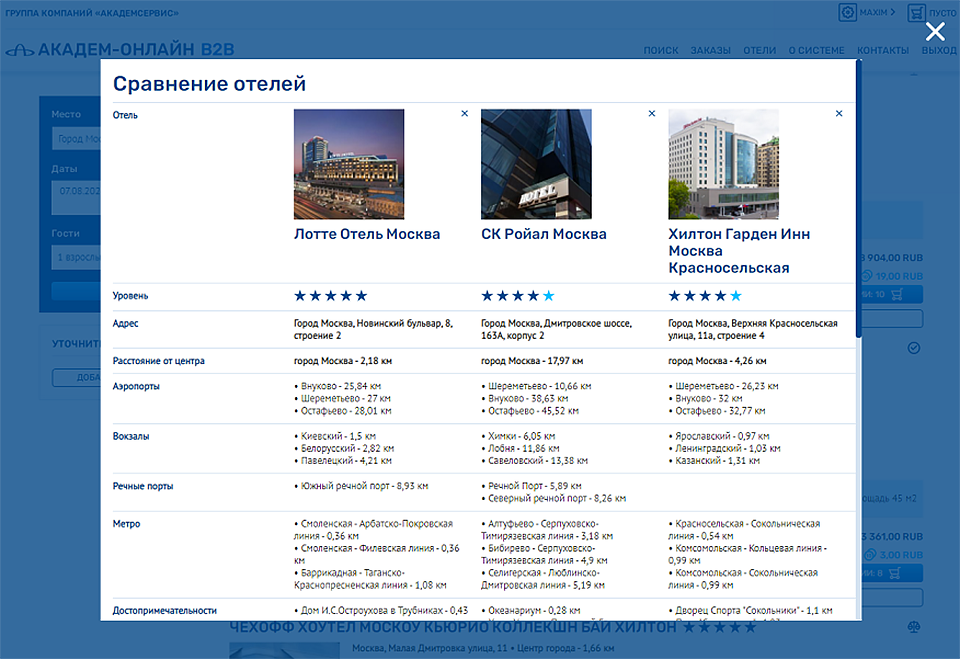
Task: Click the star rating of Хилтон Гарден Инн
Action: click(x=705, y=296)
